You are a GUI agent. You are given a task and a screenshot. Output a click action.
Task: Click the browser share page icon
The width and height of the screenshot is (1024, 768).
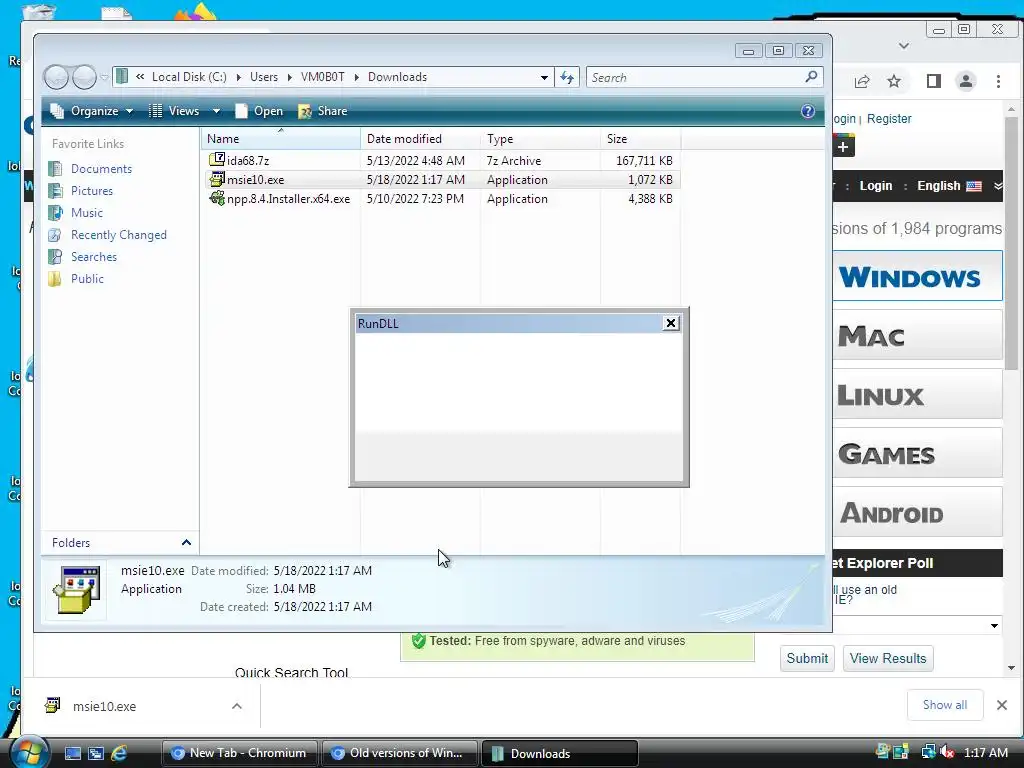862,81
